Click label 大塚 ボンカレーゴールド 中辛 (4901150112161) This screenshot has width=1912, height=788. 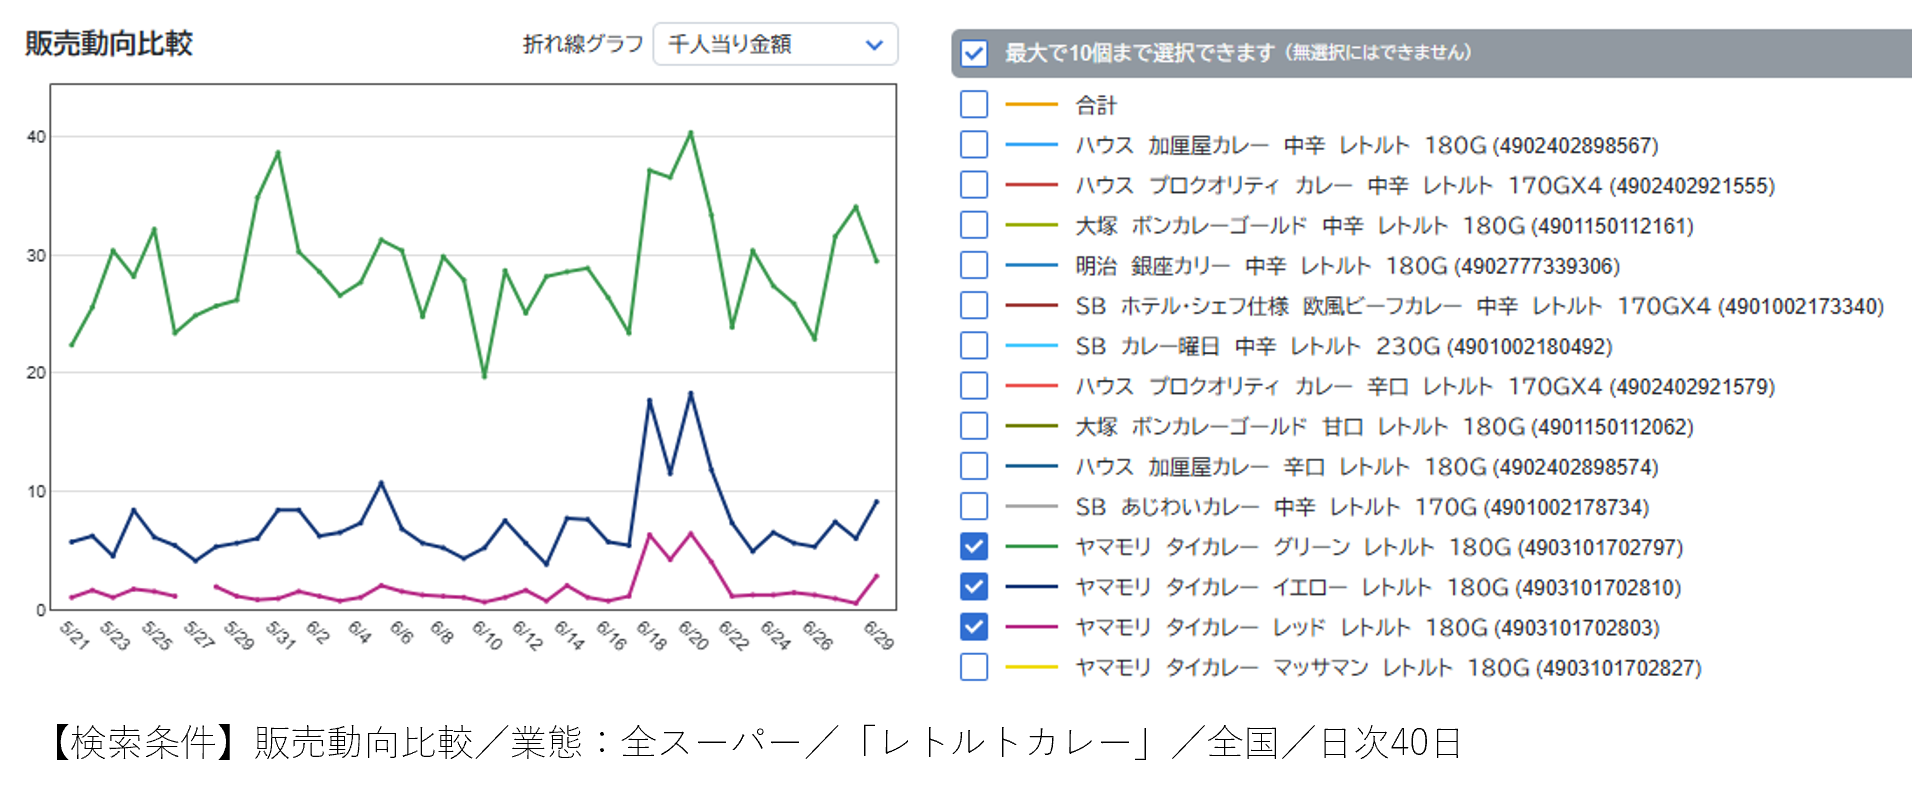click(x=1385, y=226)
